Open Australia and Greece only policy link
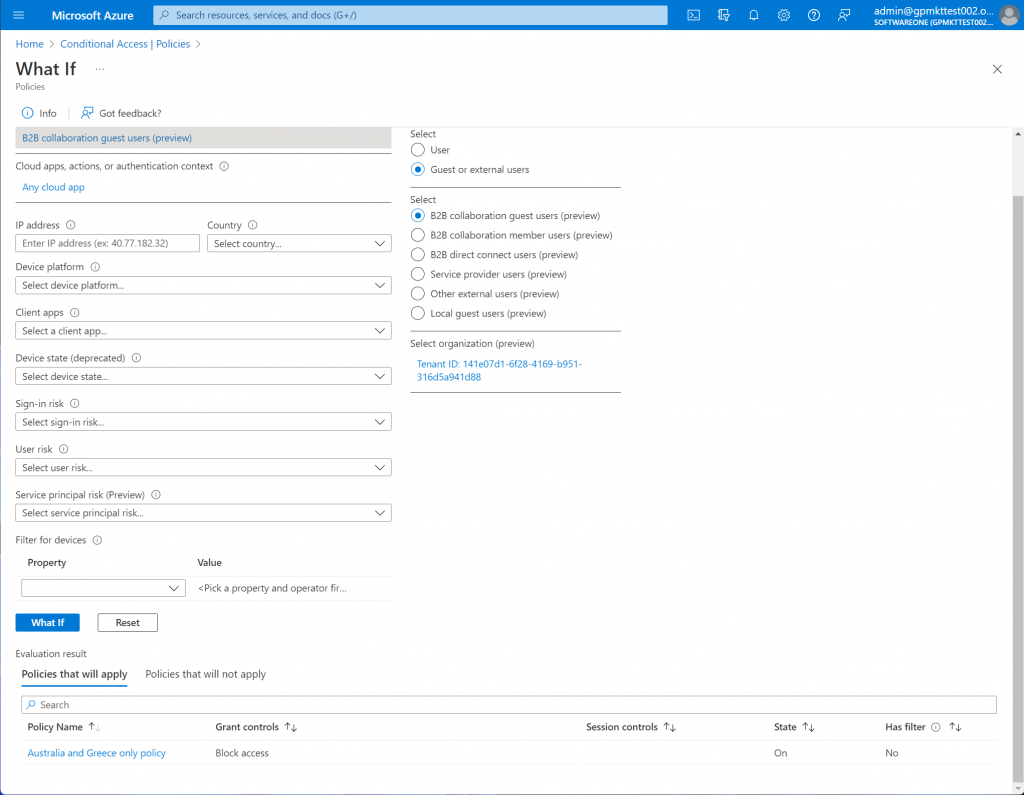Image resolution: width=1024 pixels, height=795 pixels. tap(97, 753)
